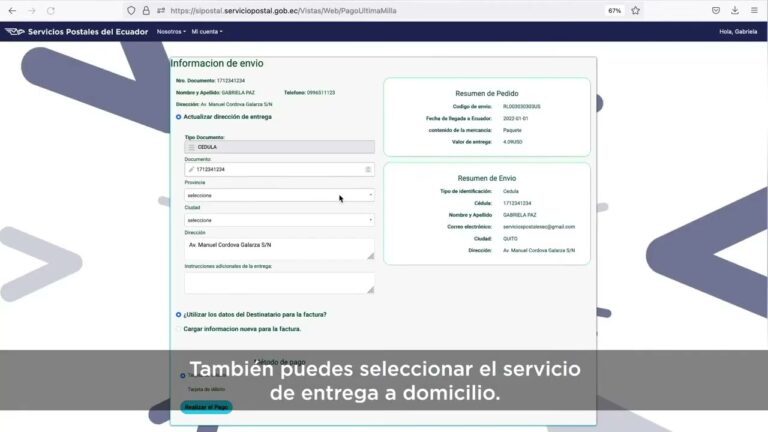Click the browser forward arrow
The image size is (768, 432).
(32, 10)
